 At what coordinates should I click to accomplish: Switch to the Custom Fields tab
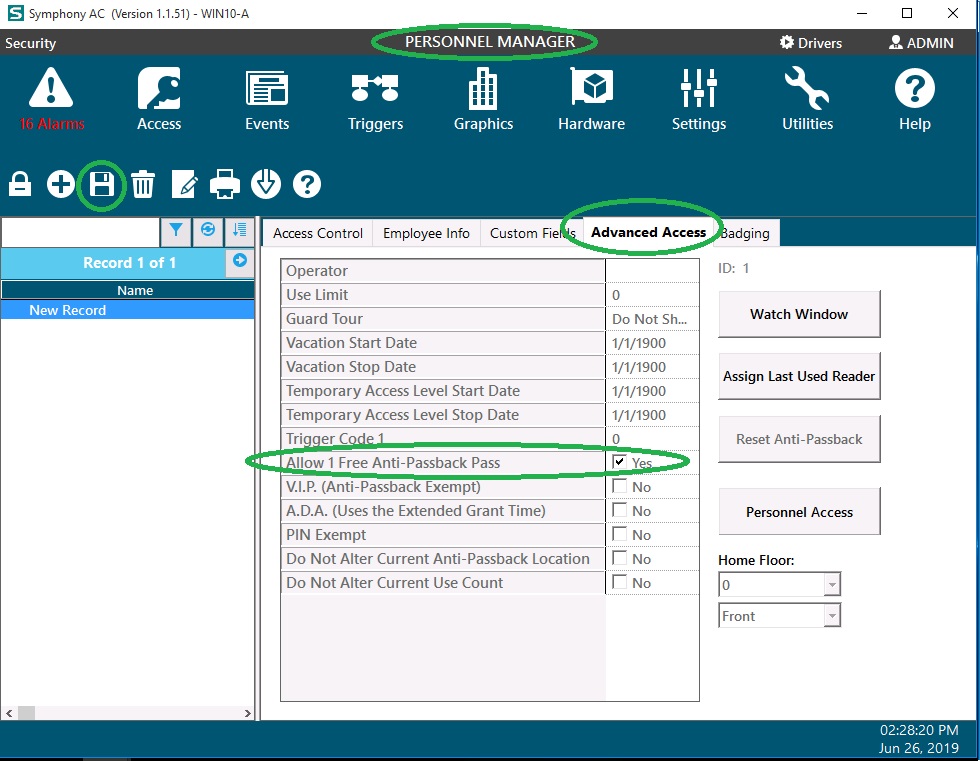[x=532, y=233]
